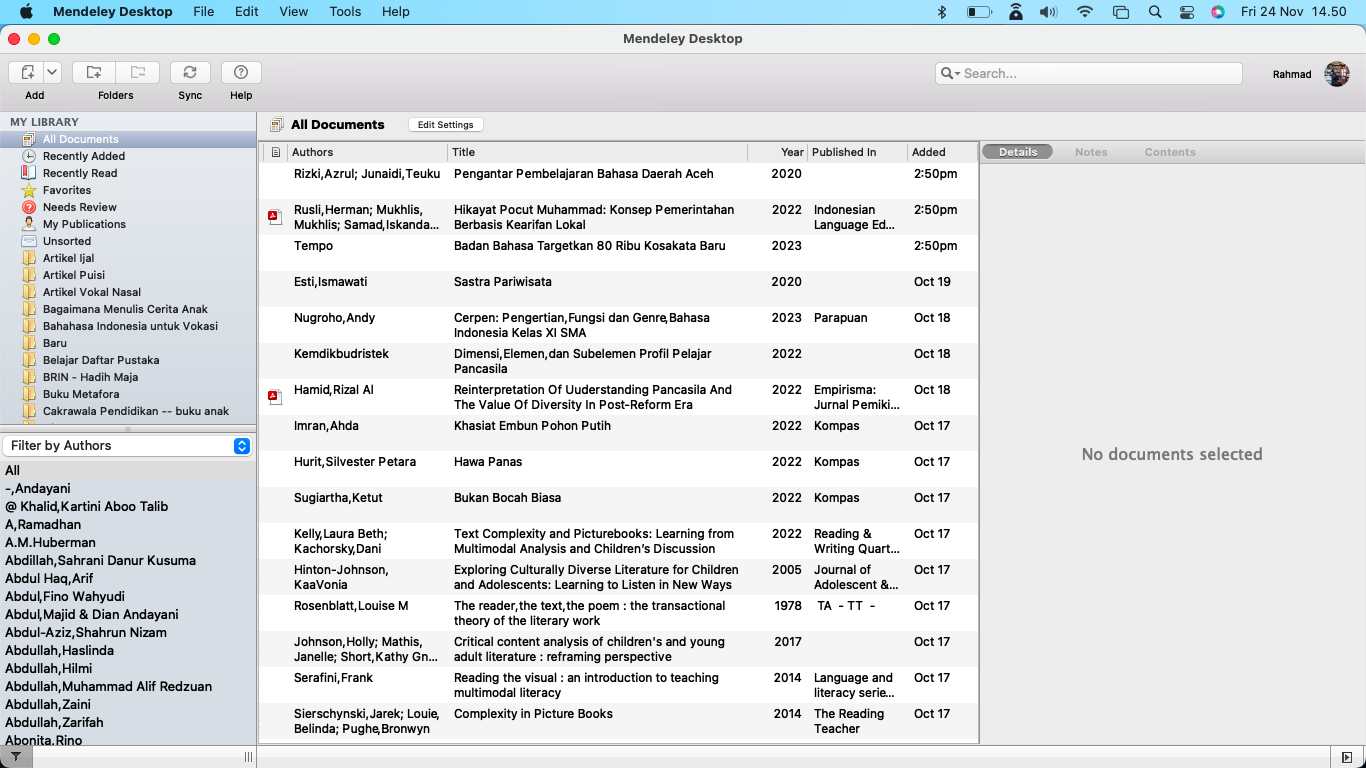Sort by the Year column header

tap(777, 152)
